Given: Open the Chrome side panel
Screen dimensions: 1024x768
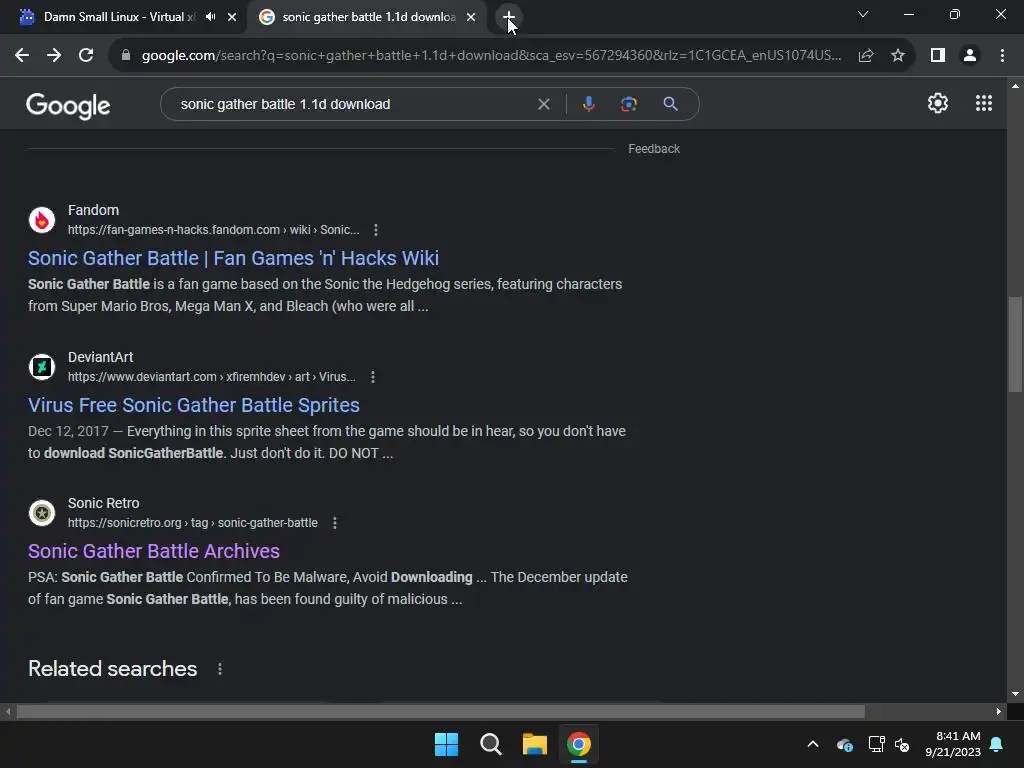Looking at the screenshot, I should (x=938, y=56).
